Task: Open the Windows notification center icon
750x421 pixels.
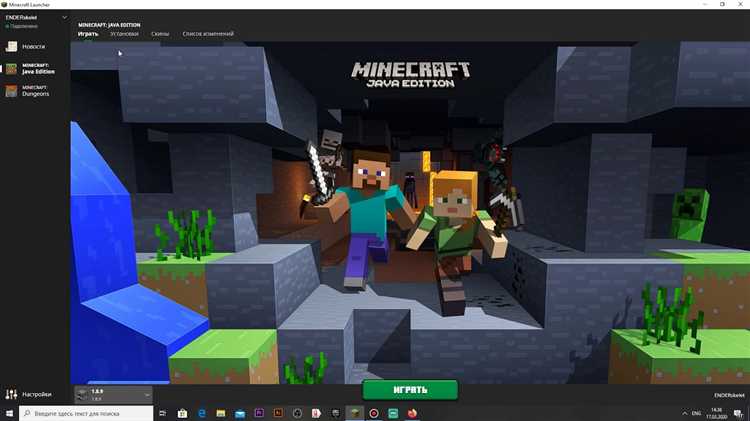Action: point(739,413)
